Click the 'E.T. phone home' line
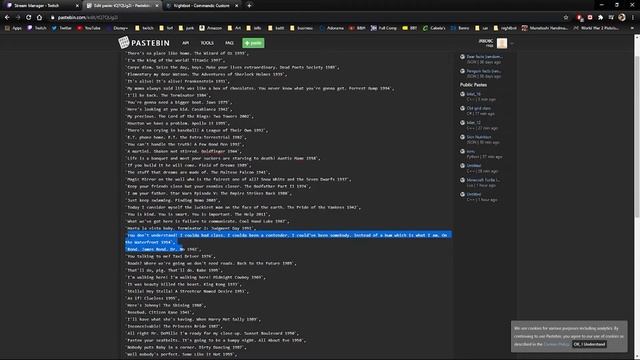 click(x=186, y=137)
